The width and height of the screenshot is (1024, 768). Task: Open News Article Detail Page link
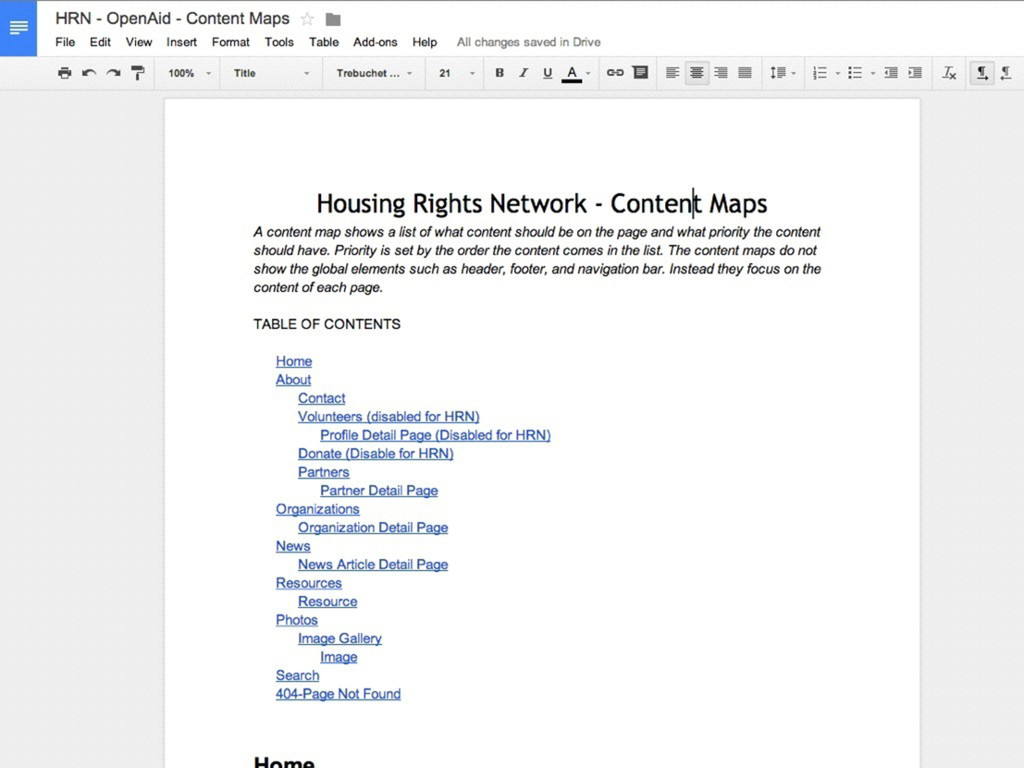373,564
